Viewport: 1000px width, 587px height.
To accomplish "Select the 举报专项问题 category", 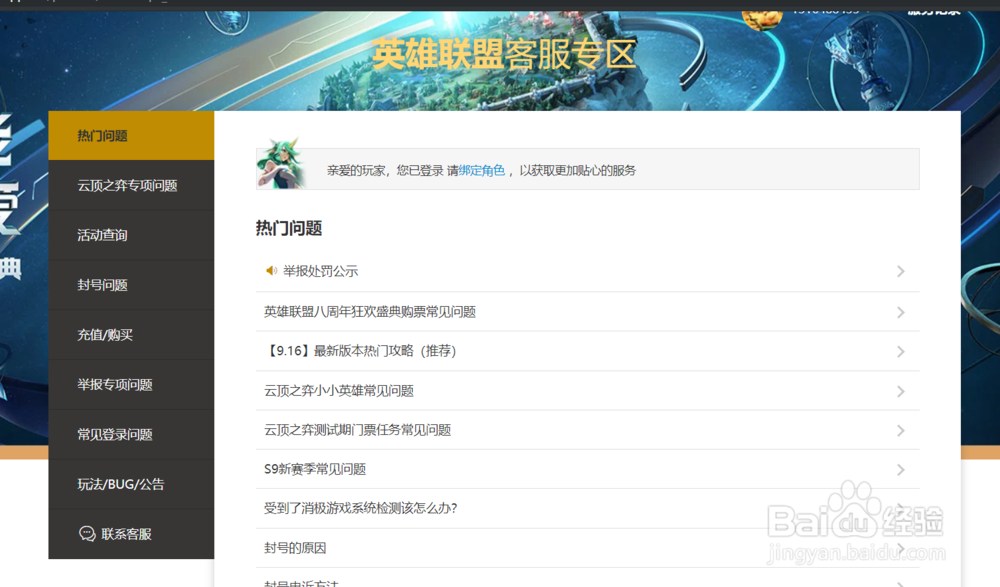I will click(131, 385).
